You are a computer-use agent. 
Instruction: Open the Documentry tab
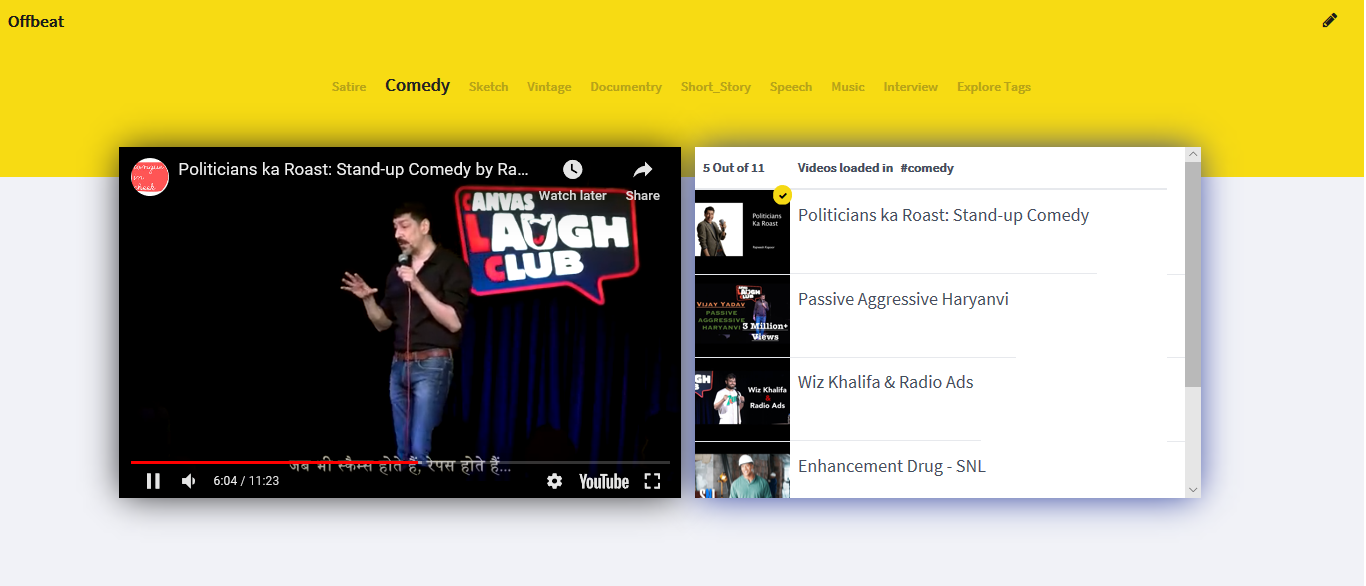(x=626, y=87)
